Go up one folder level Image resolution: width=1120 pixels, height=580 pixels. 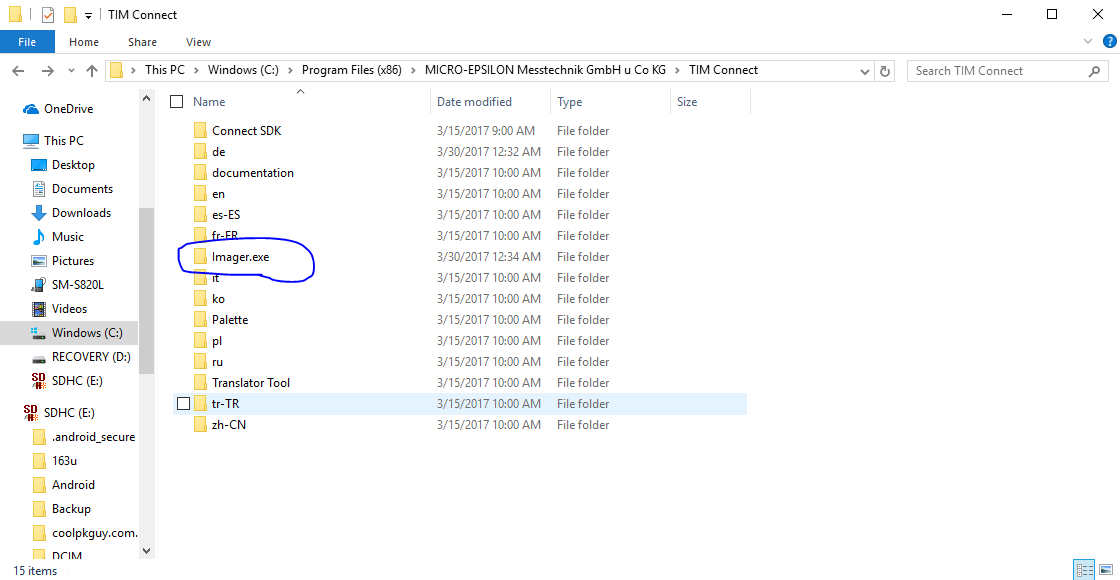[x=91, y=71]
